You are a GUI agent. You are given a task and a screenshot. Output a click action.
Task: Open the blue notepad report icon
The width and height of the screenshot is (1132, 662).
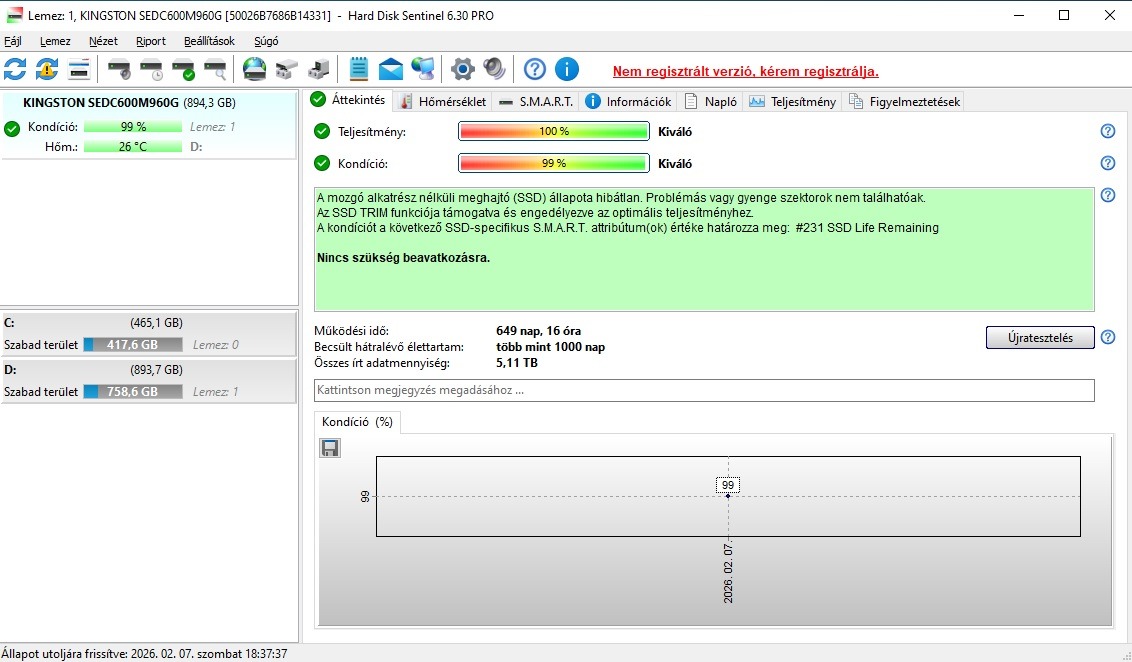click(359, 69)
